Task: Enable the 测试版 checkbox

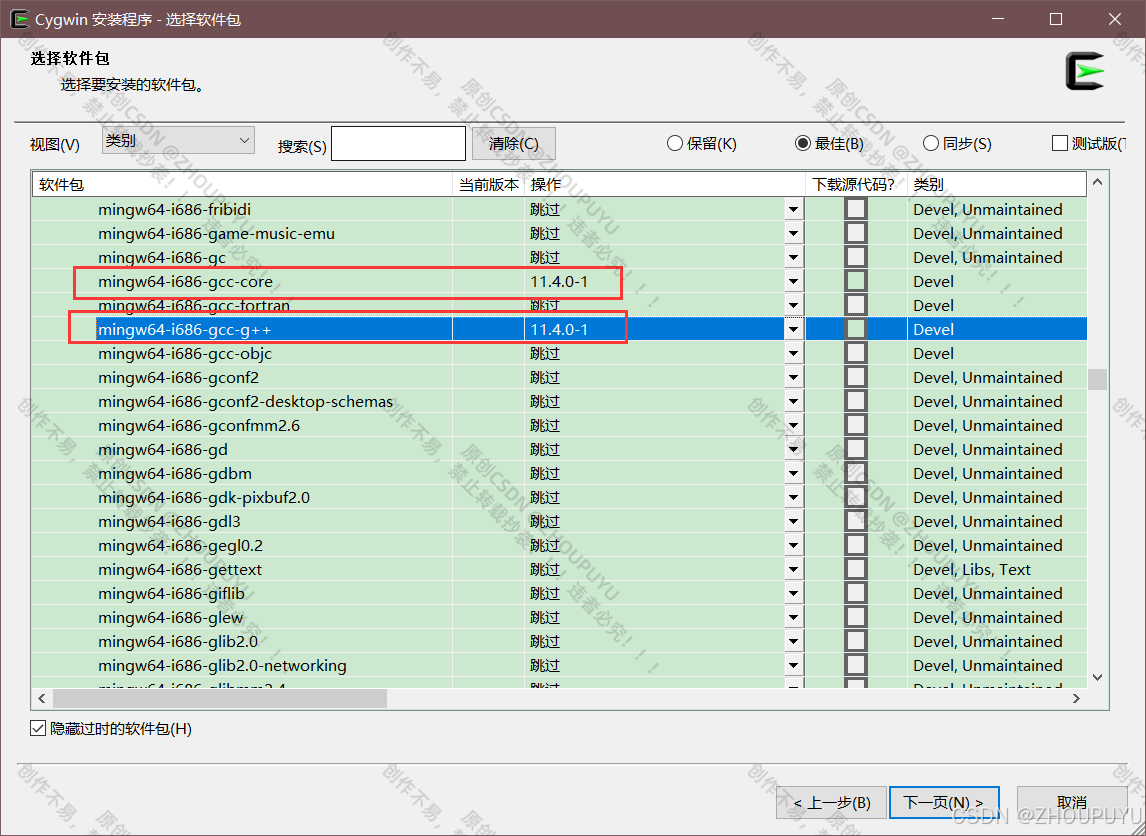Action: [1060, 143]
